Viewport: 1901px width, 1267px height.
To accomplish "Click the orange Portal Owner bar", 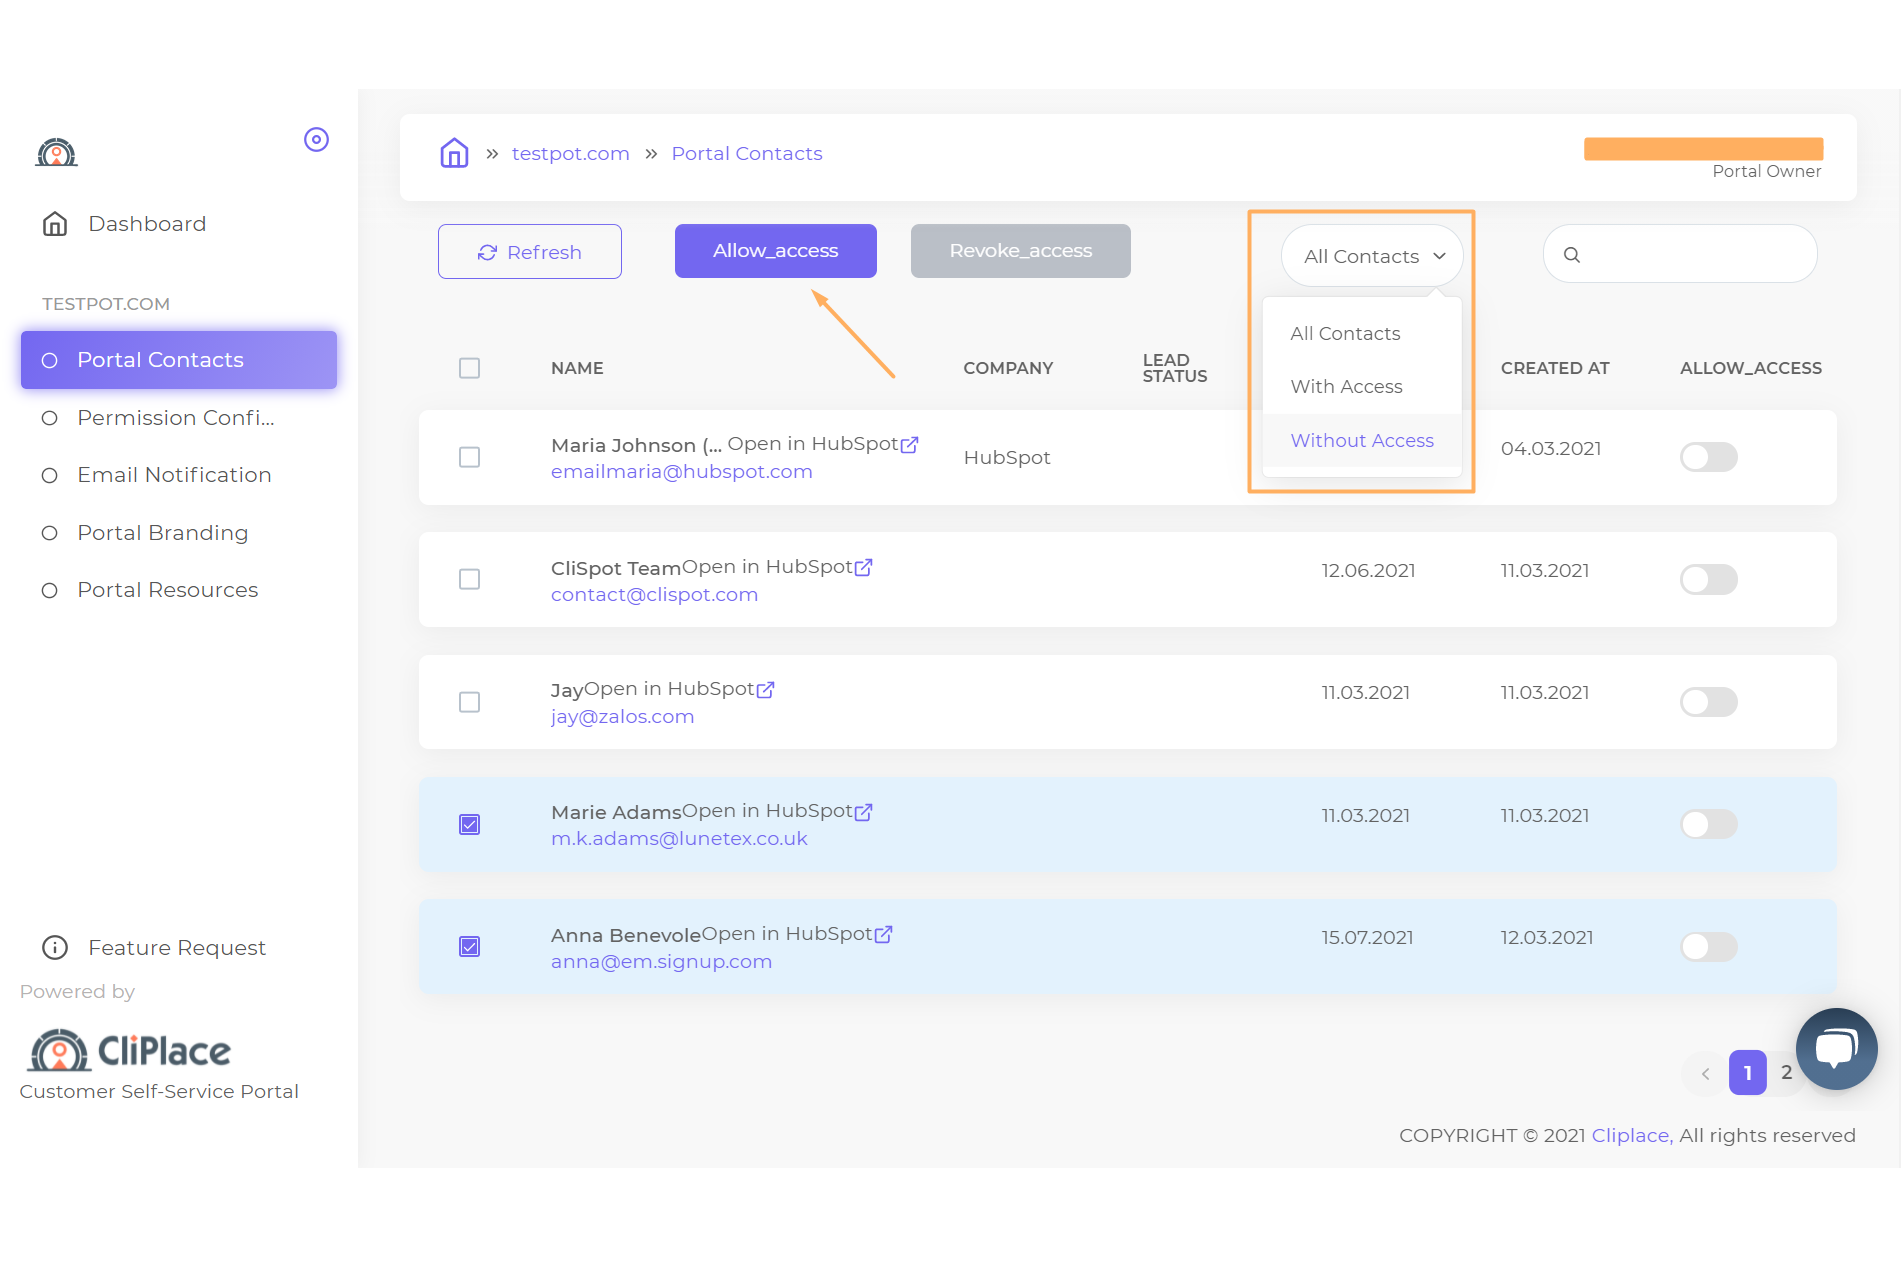I will tap(1703, 149).
